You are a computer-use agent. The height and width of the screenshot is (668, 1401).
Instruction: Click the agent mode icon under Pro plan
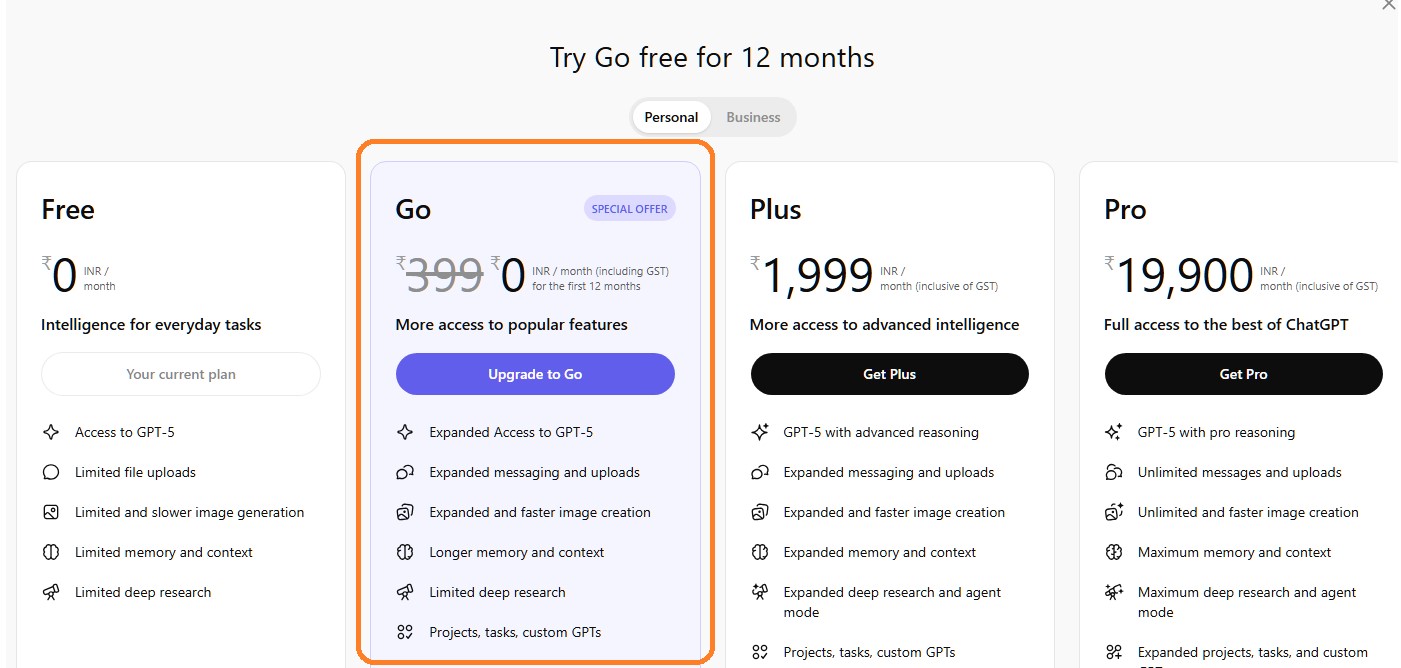(1113, 591)
